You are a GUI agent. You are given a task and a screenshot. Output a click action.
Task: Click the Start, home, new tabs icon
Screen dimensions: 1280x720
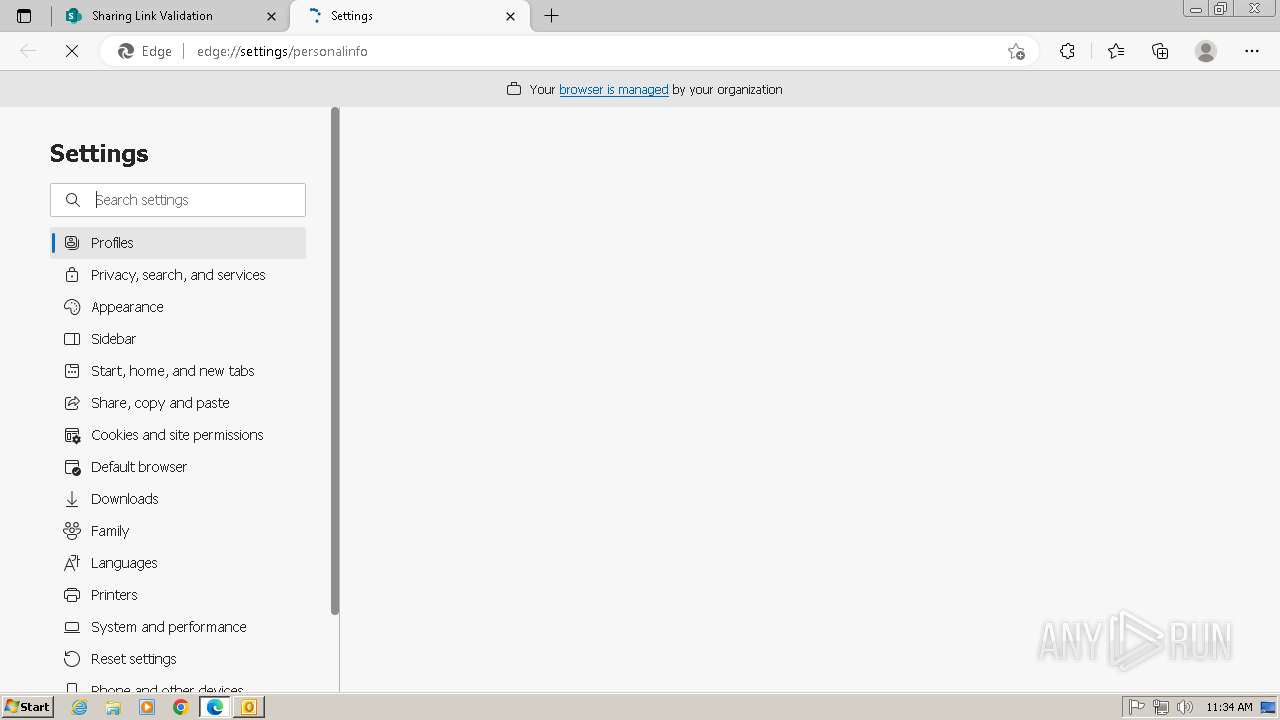point(72,371)
